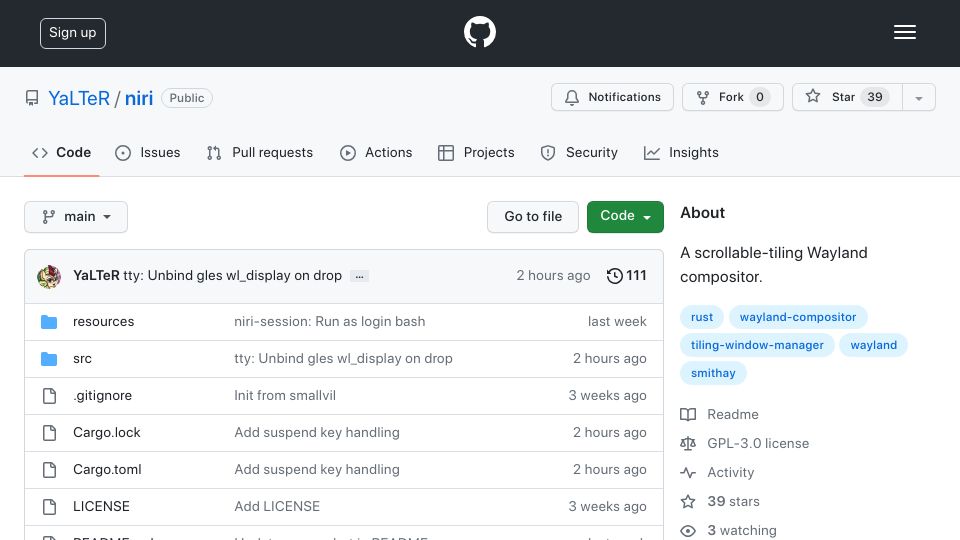Screen dimensions: 960x540
Task: Open latest commit message Unbind gles wl_display
Action: point(233,276)
